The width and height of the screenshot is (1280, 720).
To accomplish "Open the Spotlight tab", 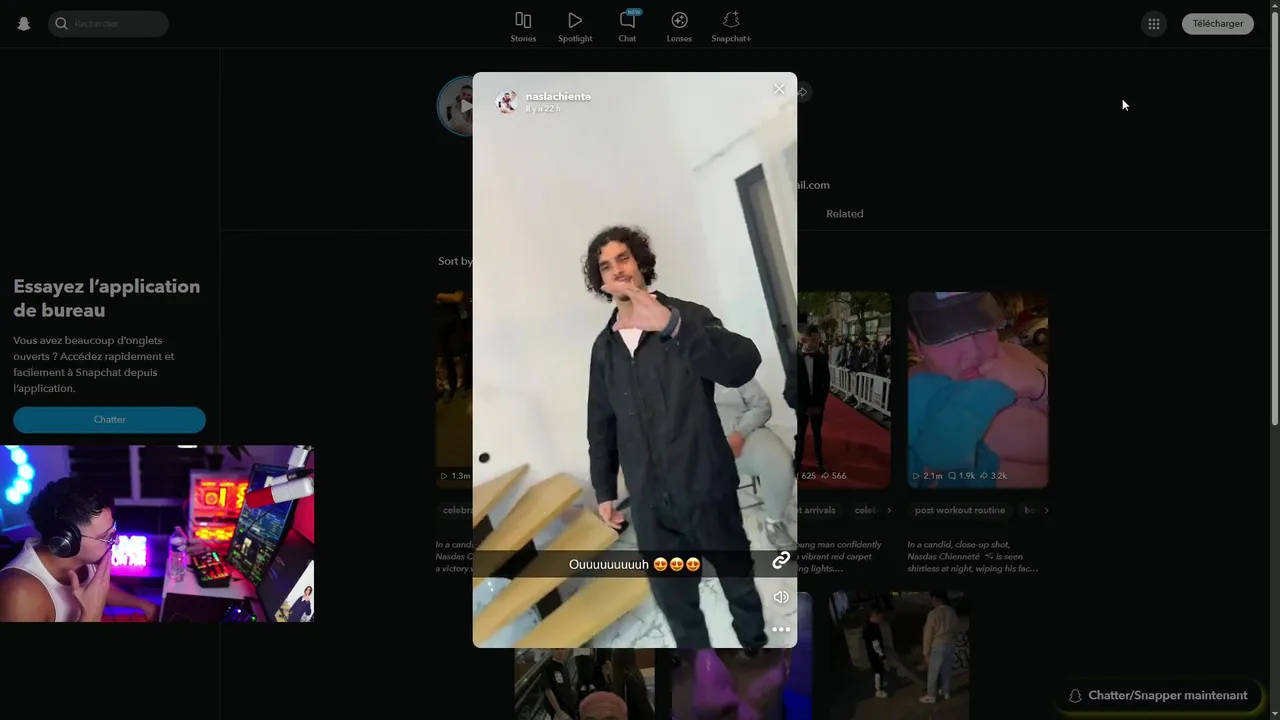I will [x=575, y=27].
